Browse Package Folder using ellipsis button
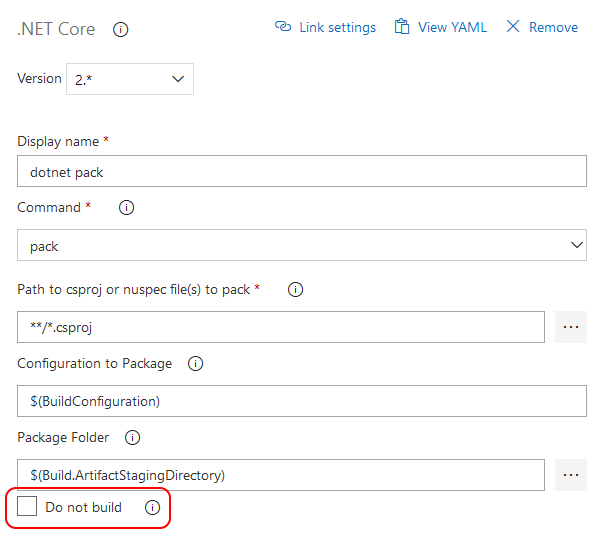The width and height of the screenshot is (609, 542). click(x=571, y=475)
